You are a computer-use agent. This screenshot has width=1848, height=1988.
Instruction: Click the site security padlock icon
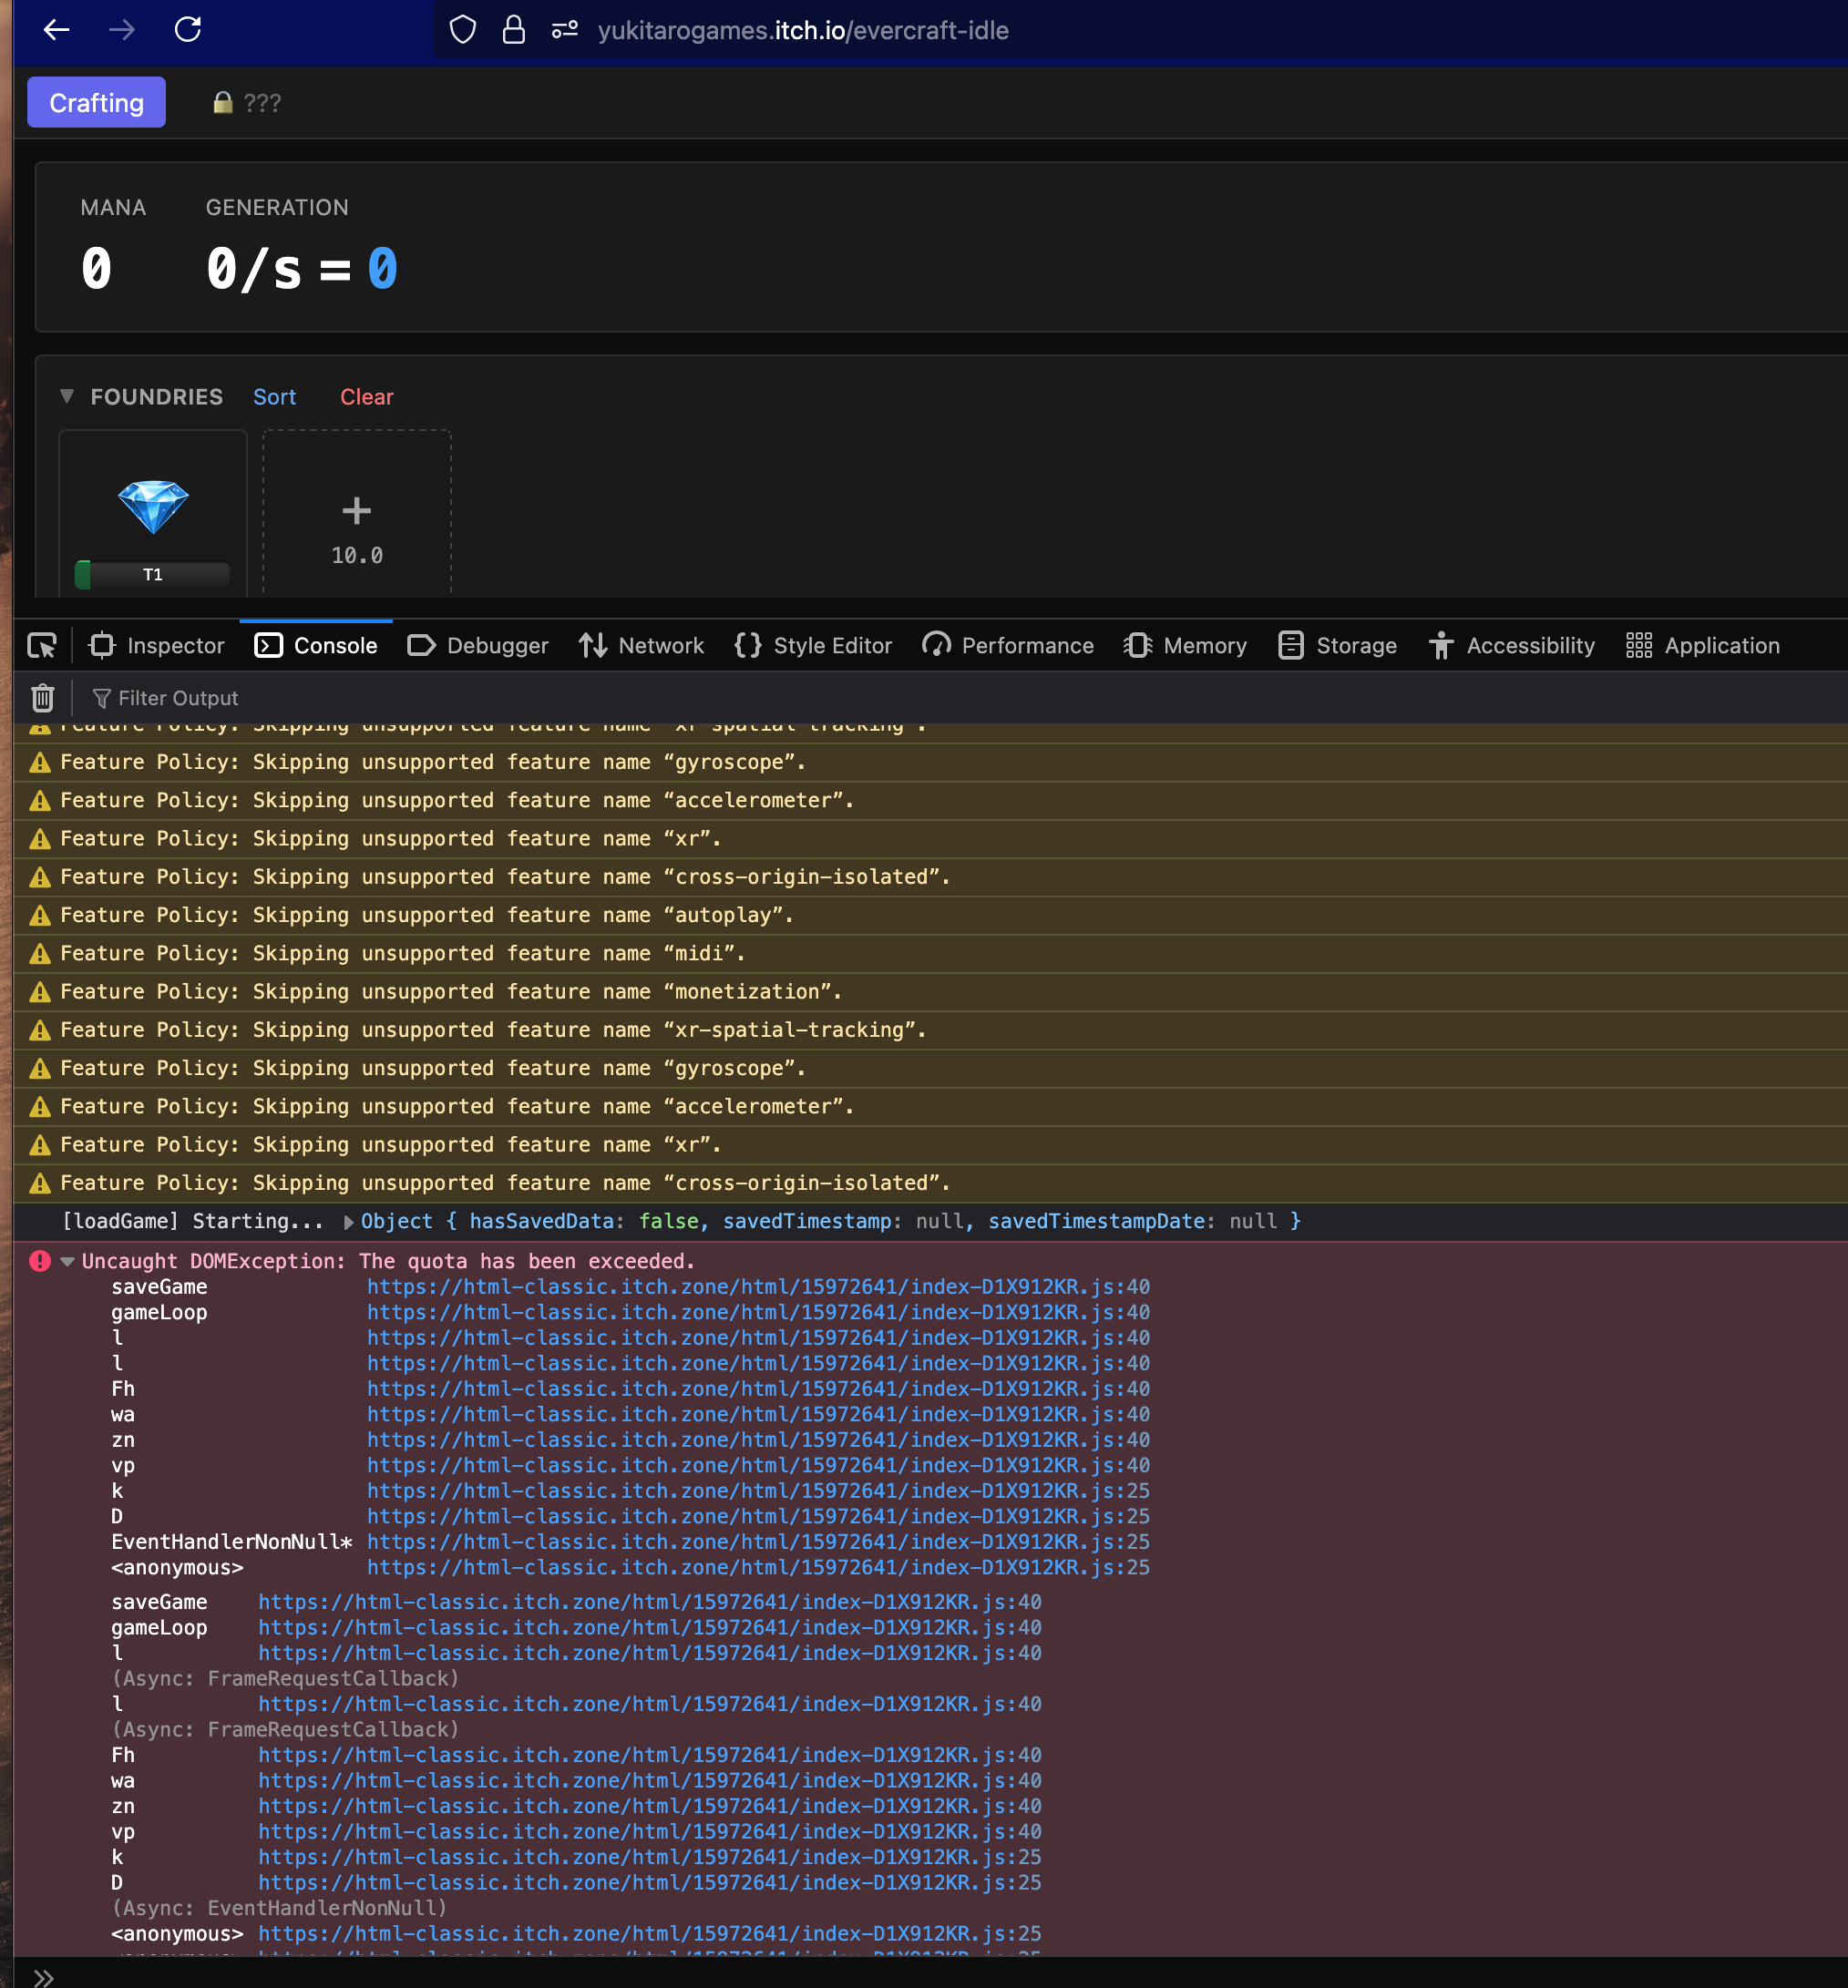tap(513, 30)
